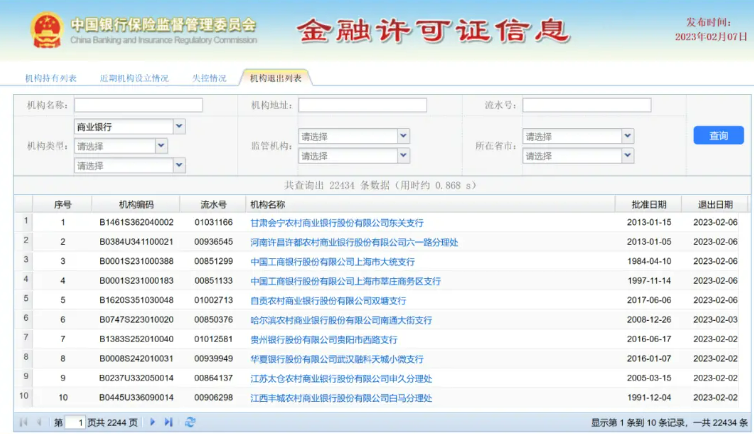Open the 商业银行 institution type dropdown
The height and width of the screenshot is (434, 754).
pos(179,126)
